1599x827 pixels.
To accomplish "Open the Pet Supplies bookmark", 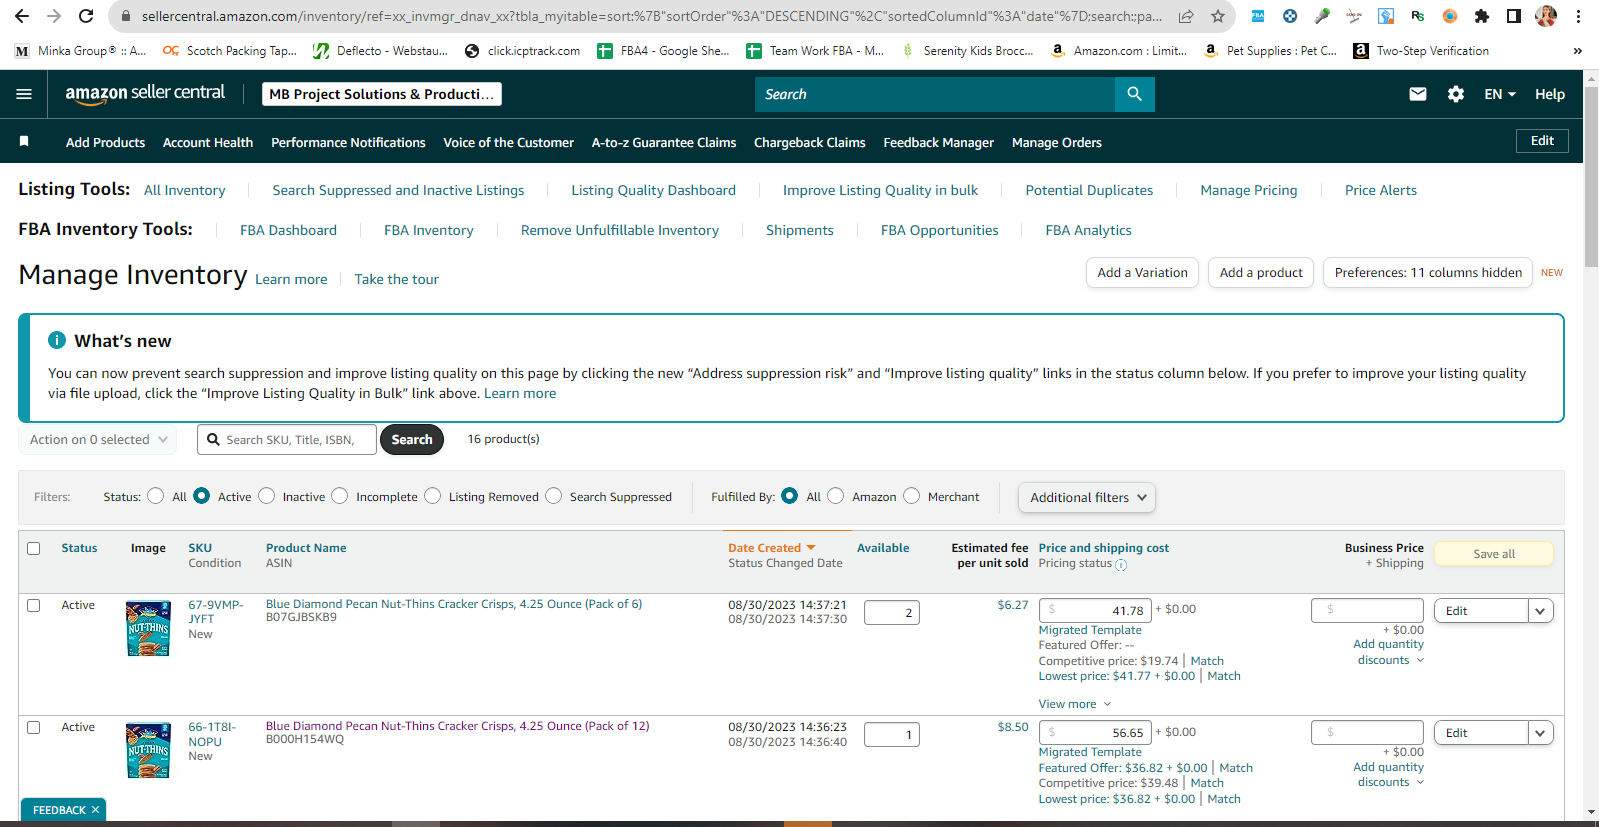I will point(1270,51).
